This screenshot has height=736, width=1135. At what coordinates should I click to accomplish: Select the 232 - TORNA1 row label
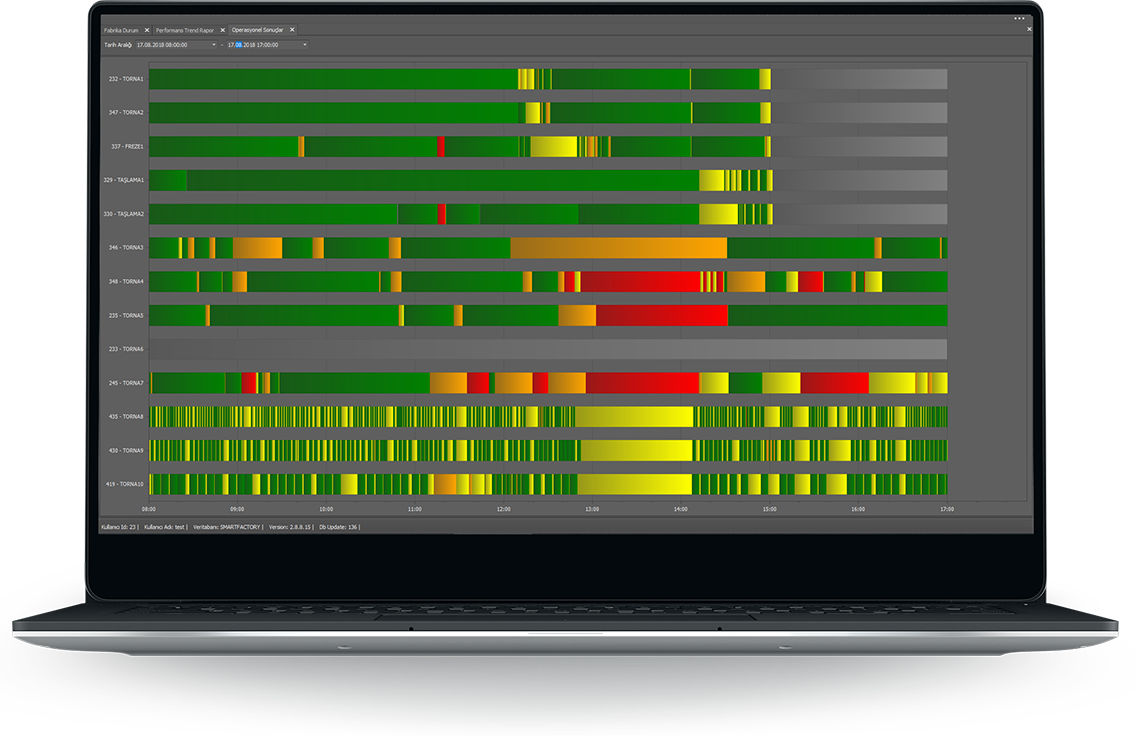126,79
